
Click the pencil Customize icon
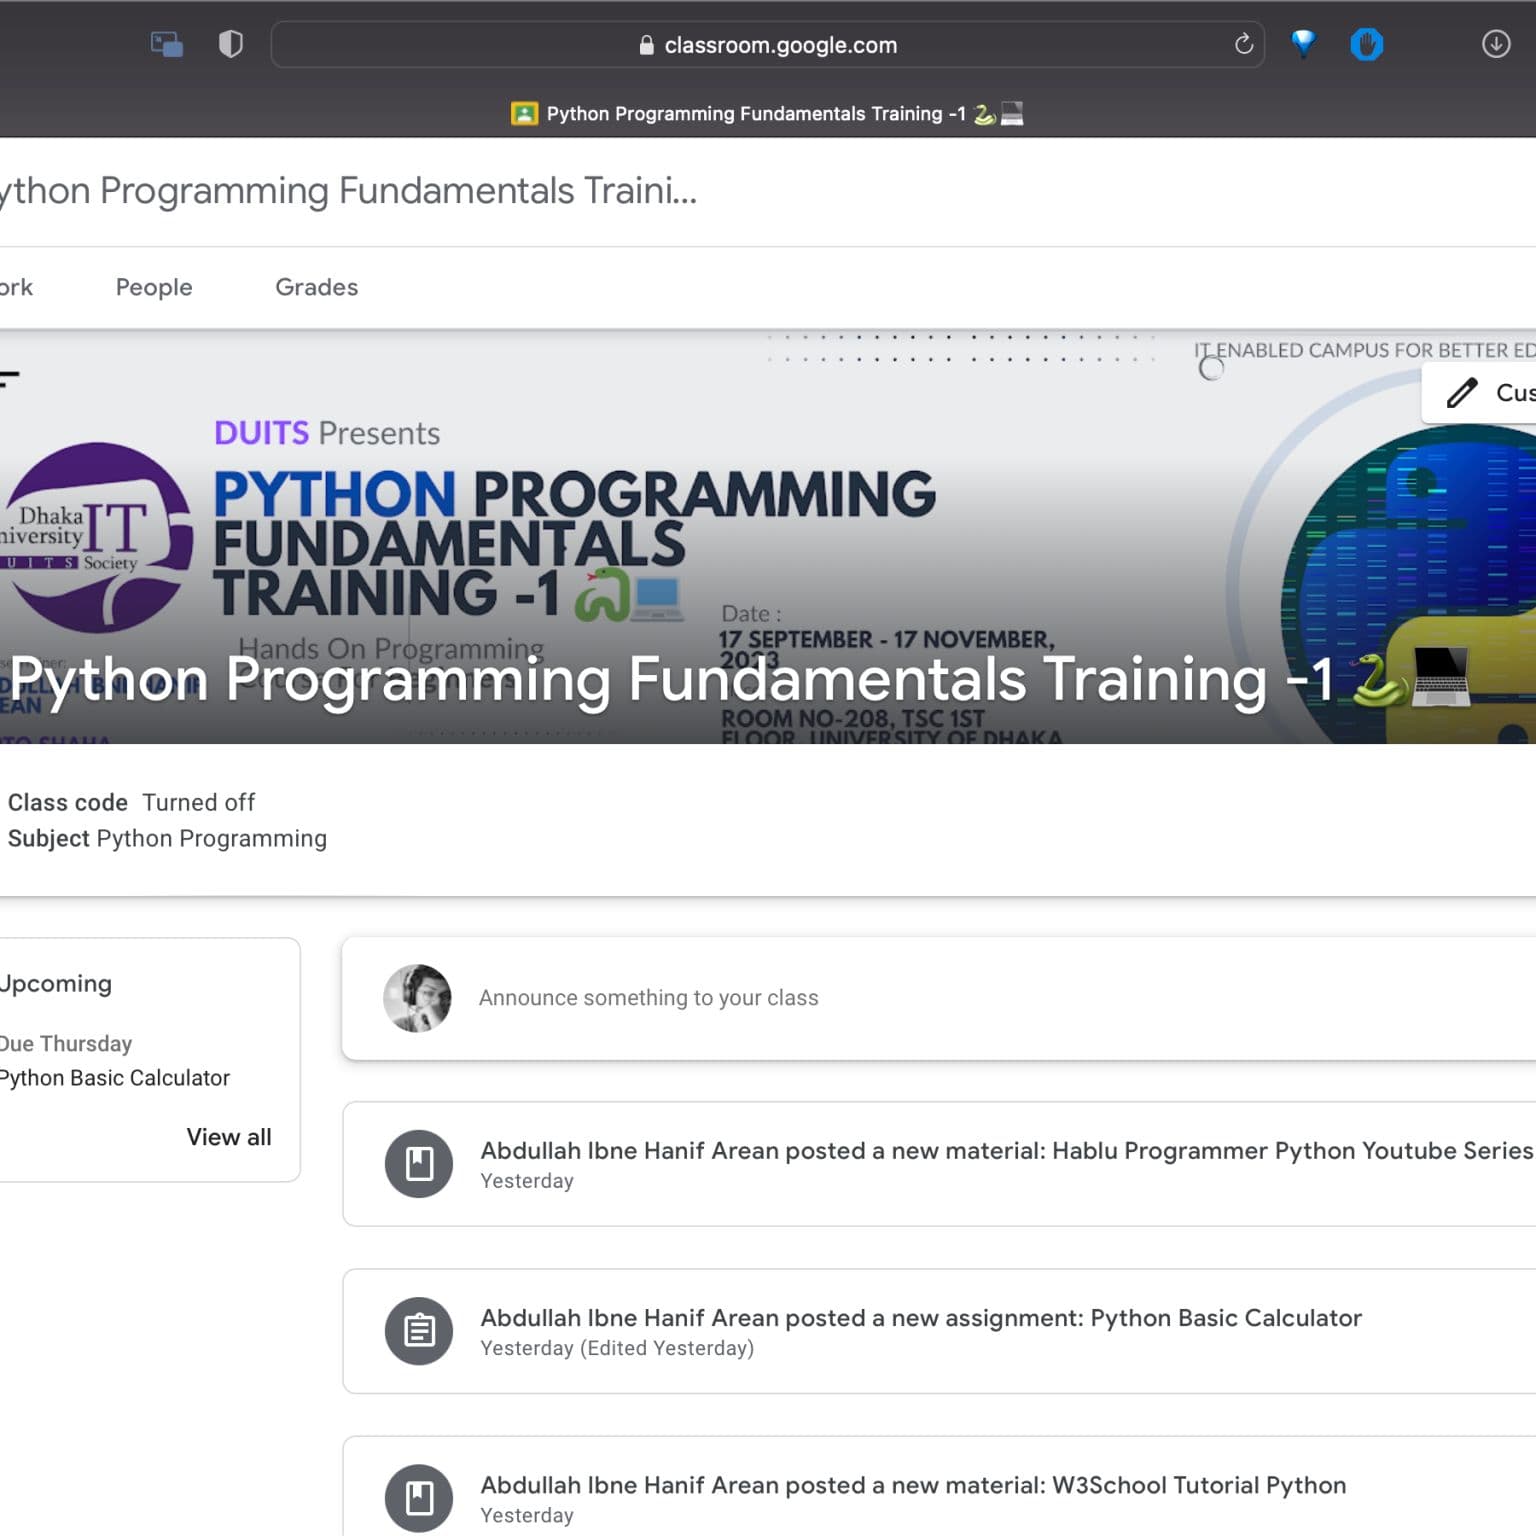point(1462,392)
